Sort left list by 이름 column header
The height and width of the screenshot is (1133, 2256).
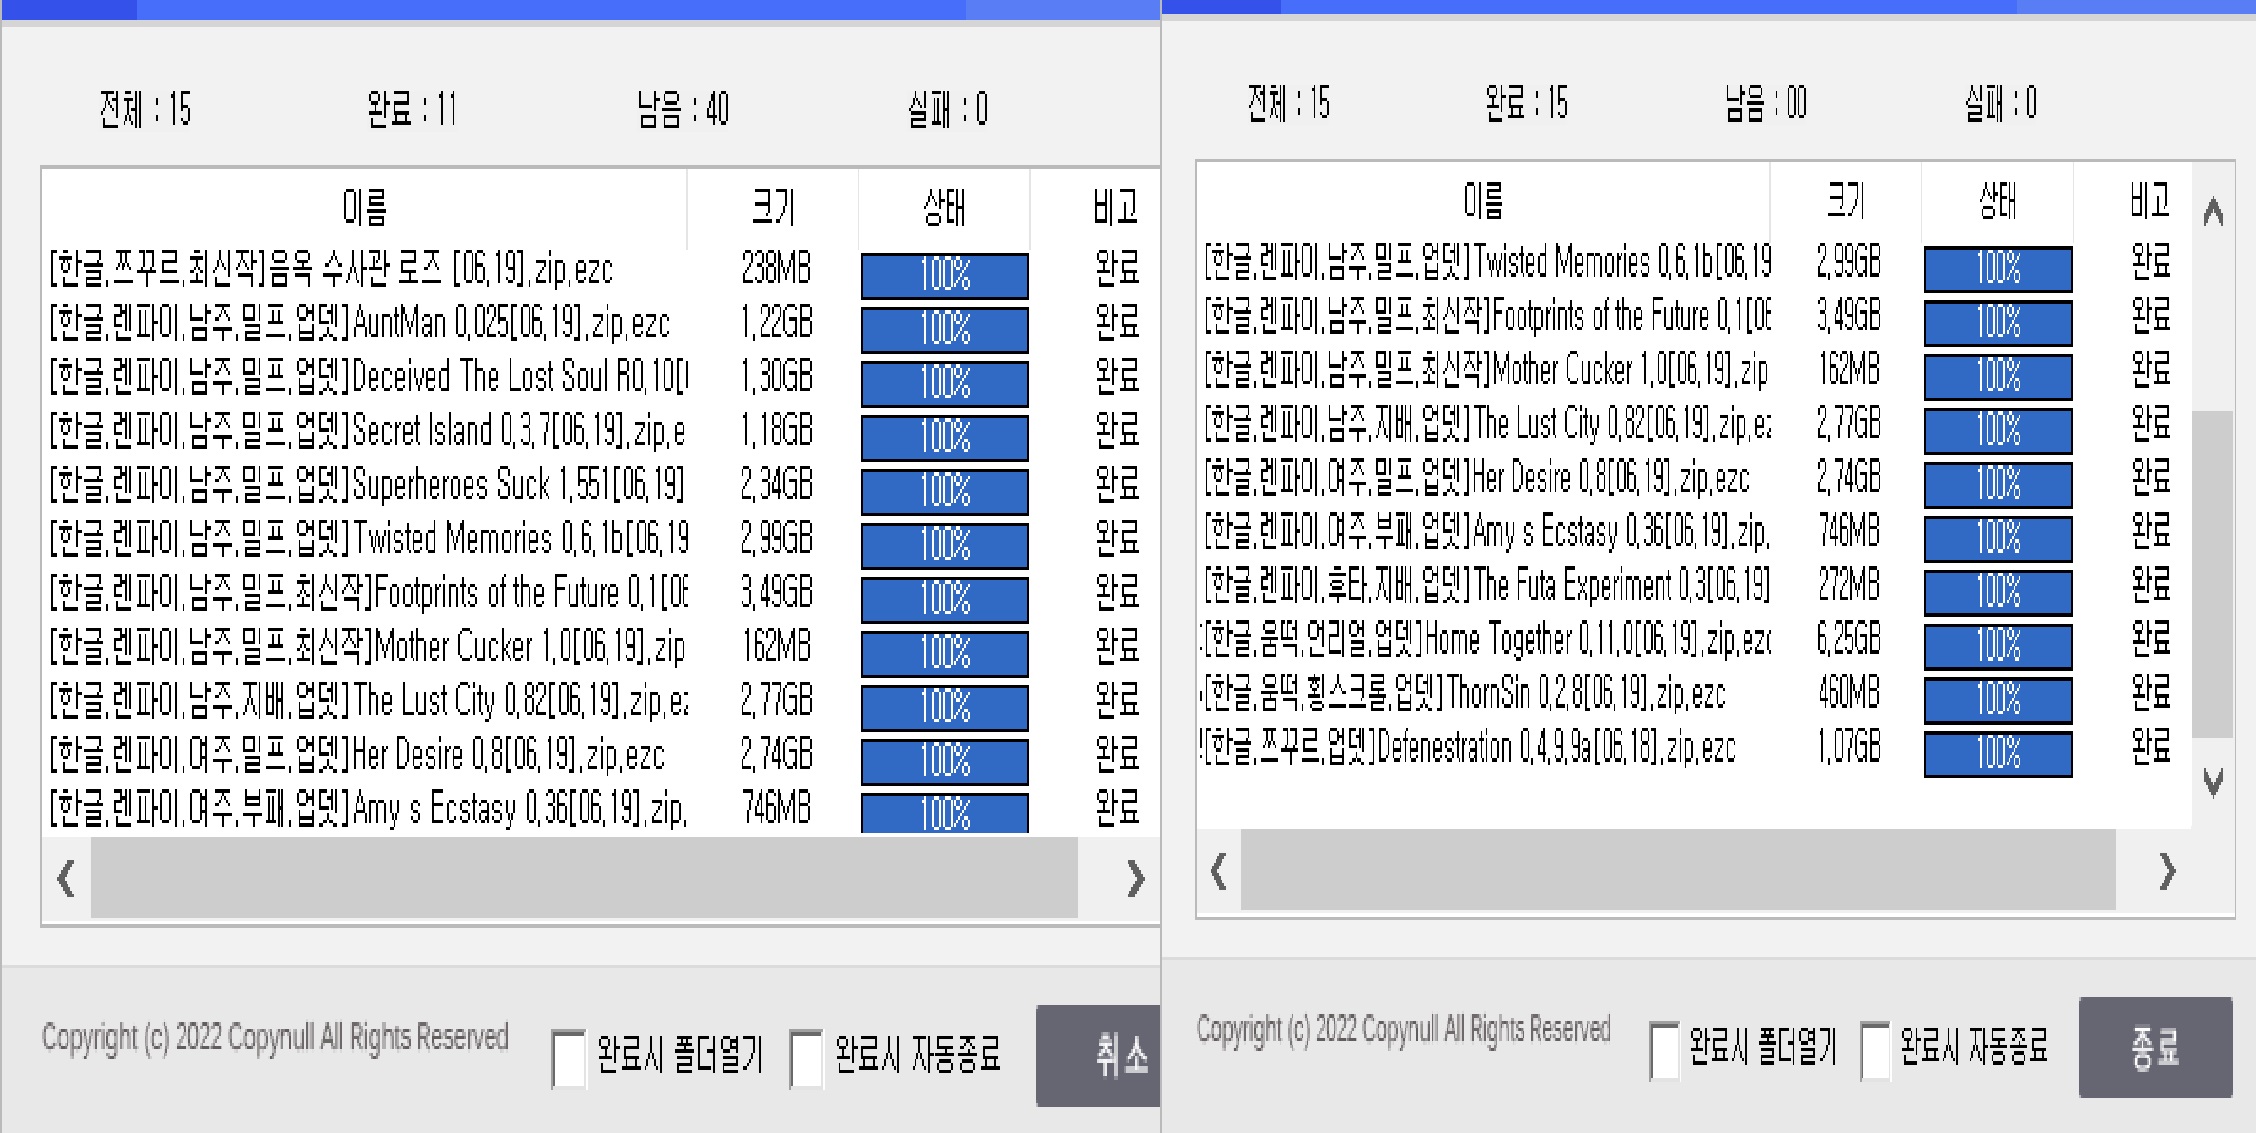pyautogui.click(x=364, y=208)
